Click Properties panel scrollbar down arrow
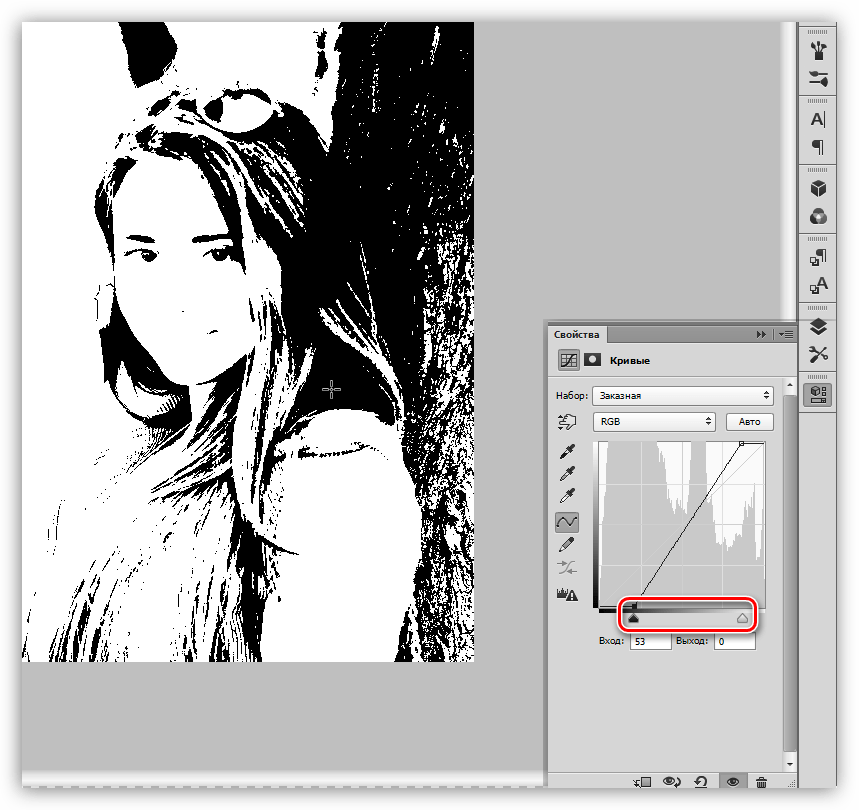Image resolution: width=859 pixels, height=810 pixels. point(789,764)
